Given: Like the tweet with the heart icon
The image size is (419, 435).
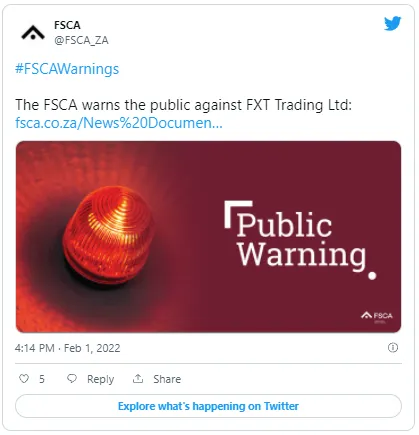Looking at the screenshot, I should [24, 378].
